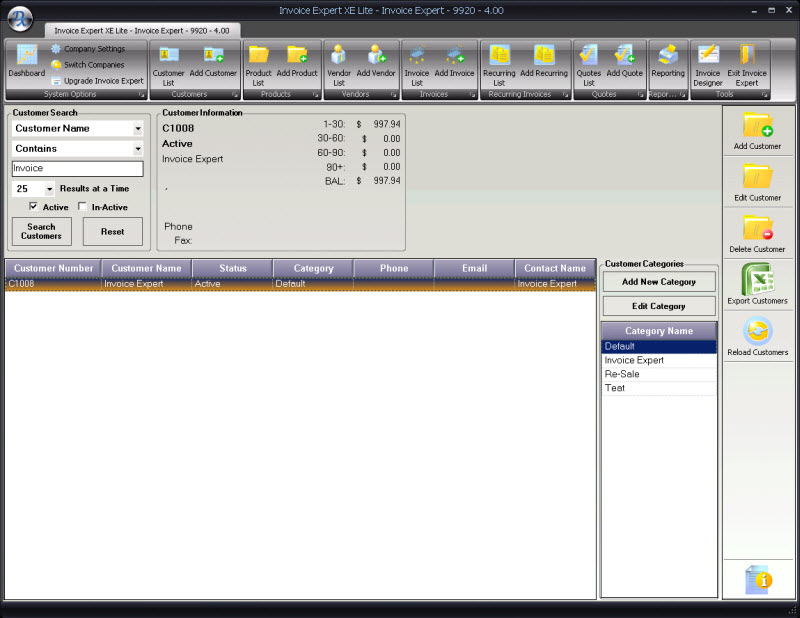Click Add Customer in the ribbon
The image size is (800, 618).
click(213, 61)
